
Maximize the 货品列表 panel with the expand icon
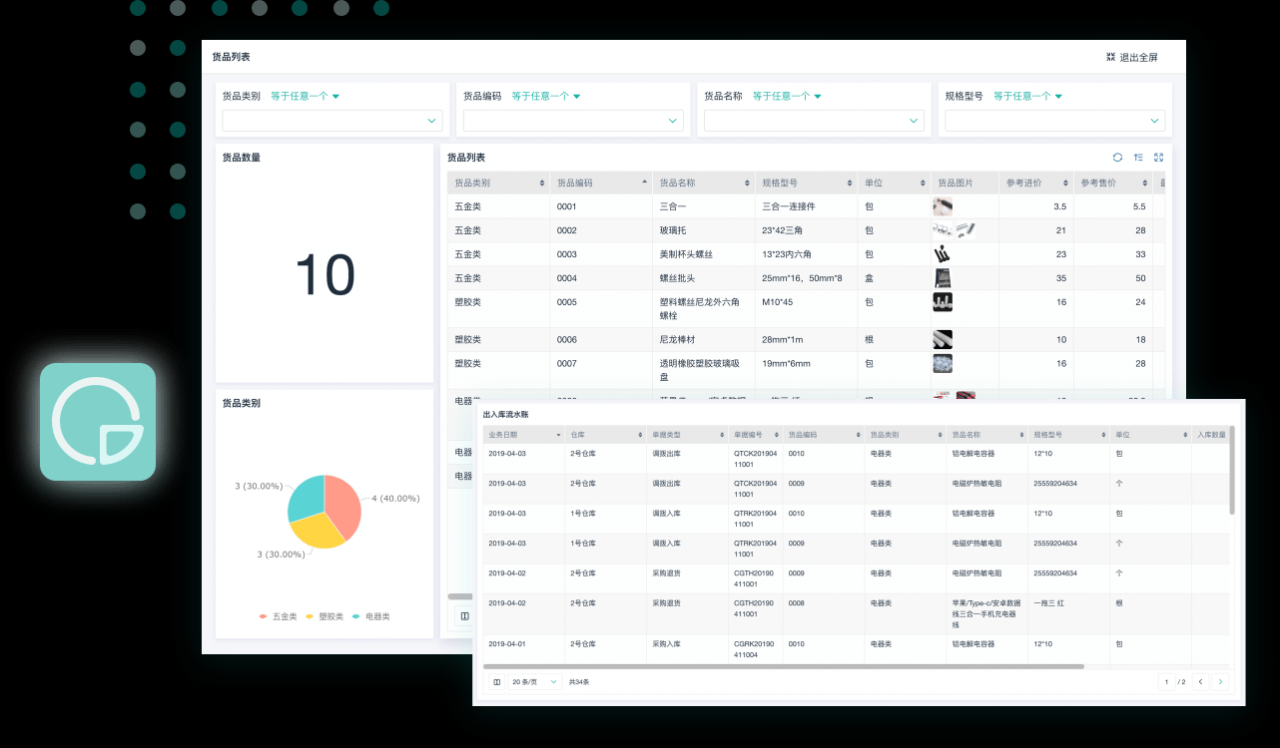[x=1159, y=157]
